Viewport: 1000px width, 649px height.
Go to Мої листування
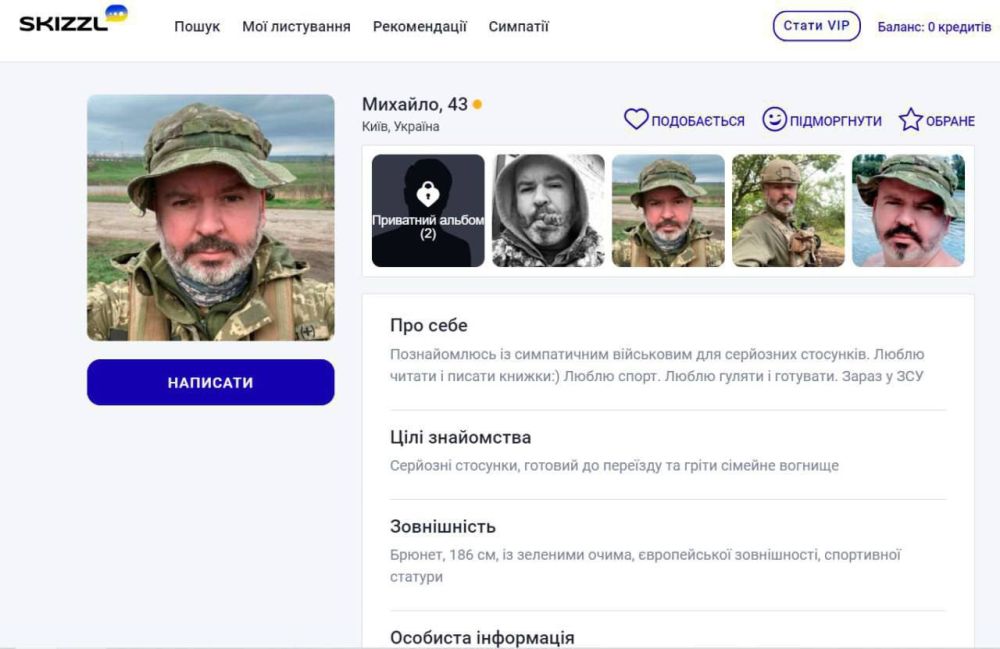[x=296, y=27]
